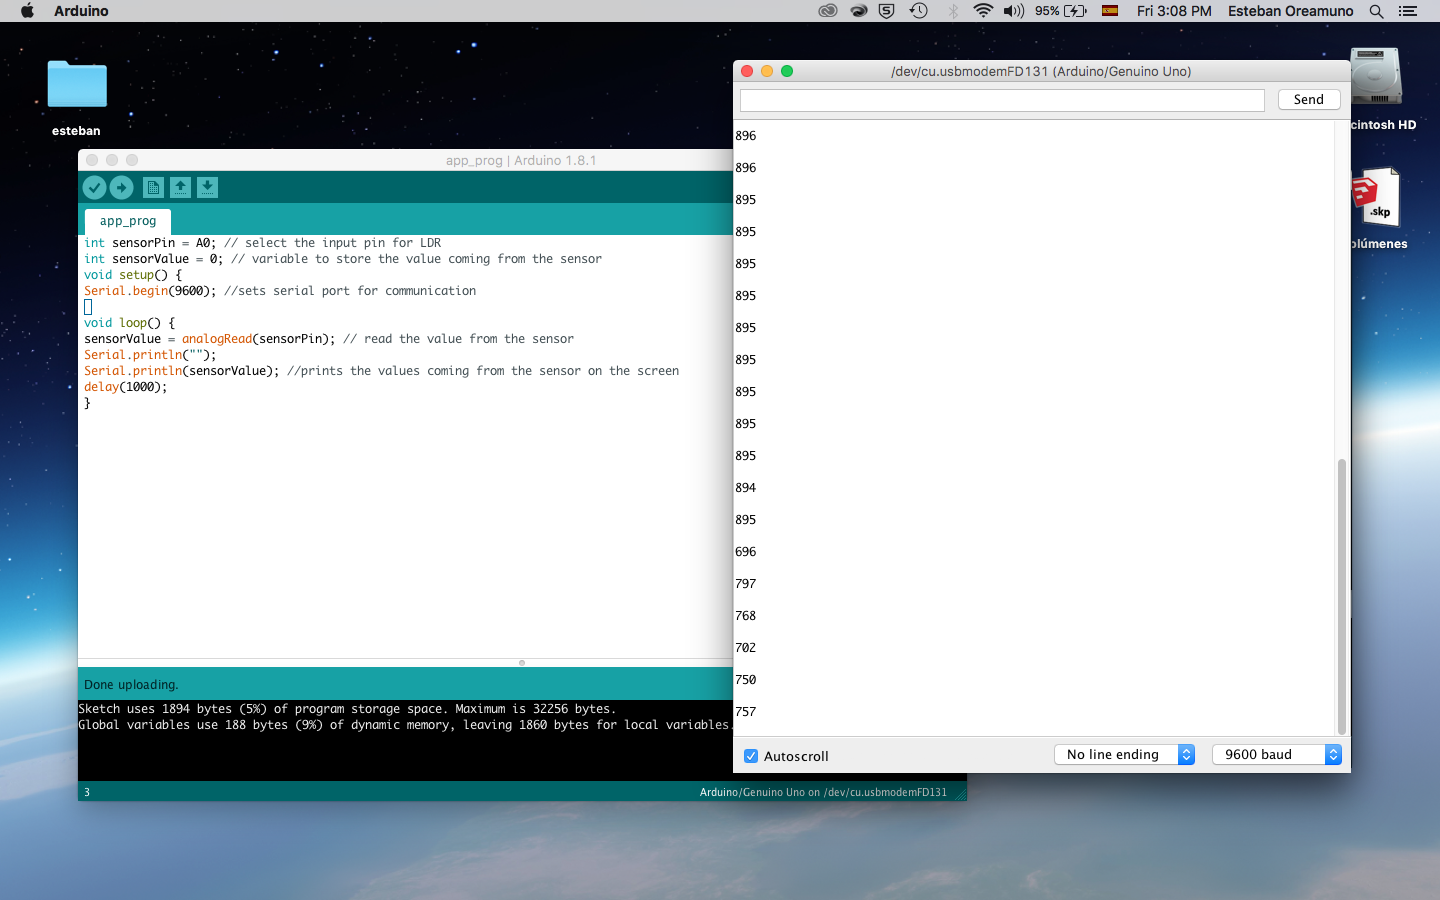Switch to the app_prog sketch tab
Screen dimensions: 1440x900
point(128,221)
